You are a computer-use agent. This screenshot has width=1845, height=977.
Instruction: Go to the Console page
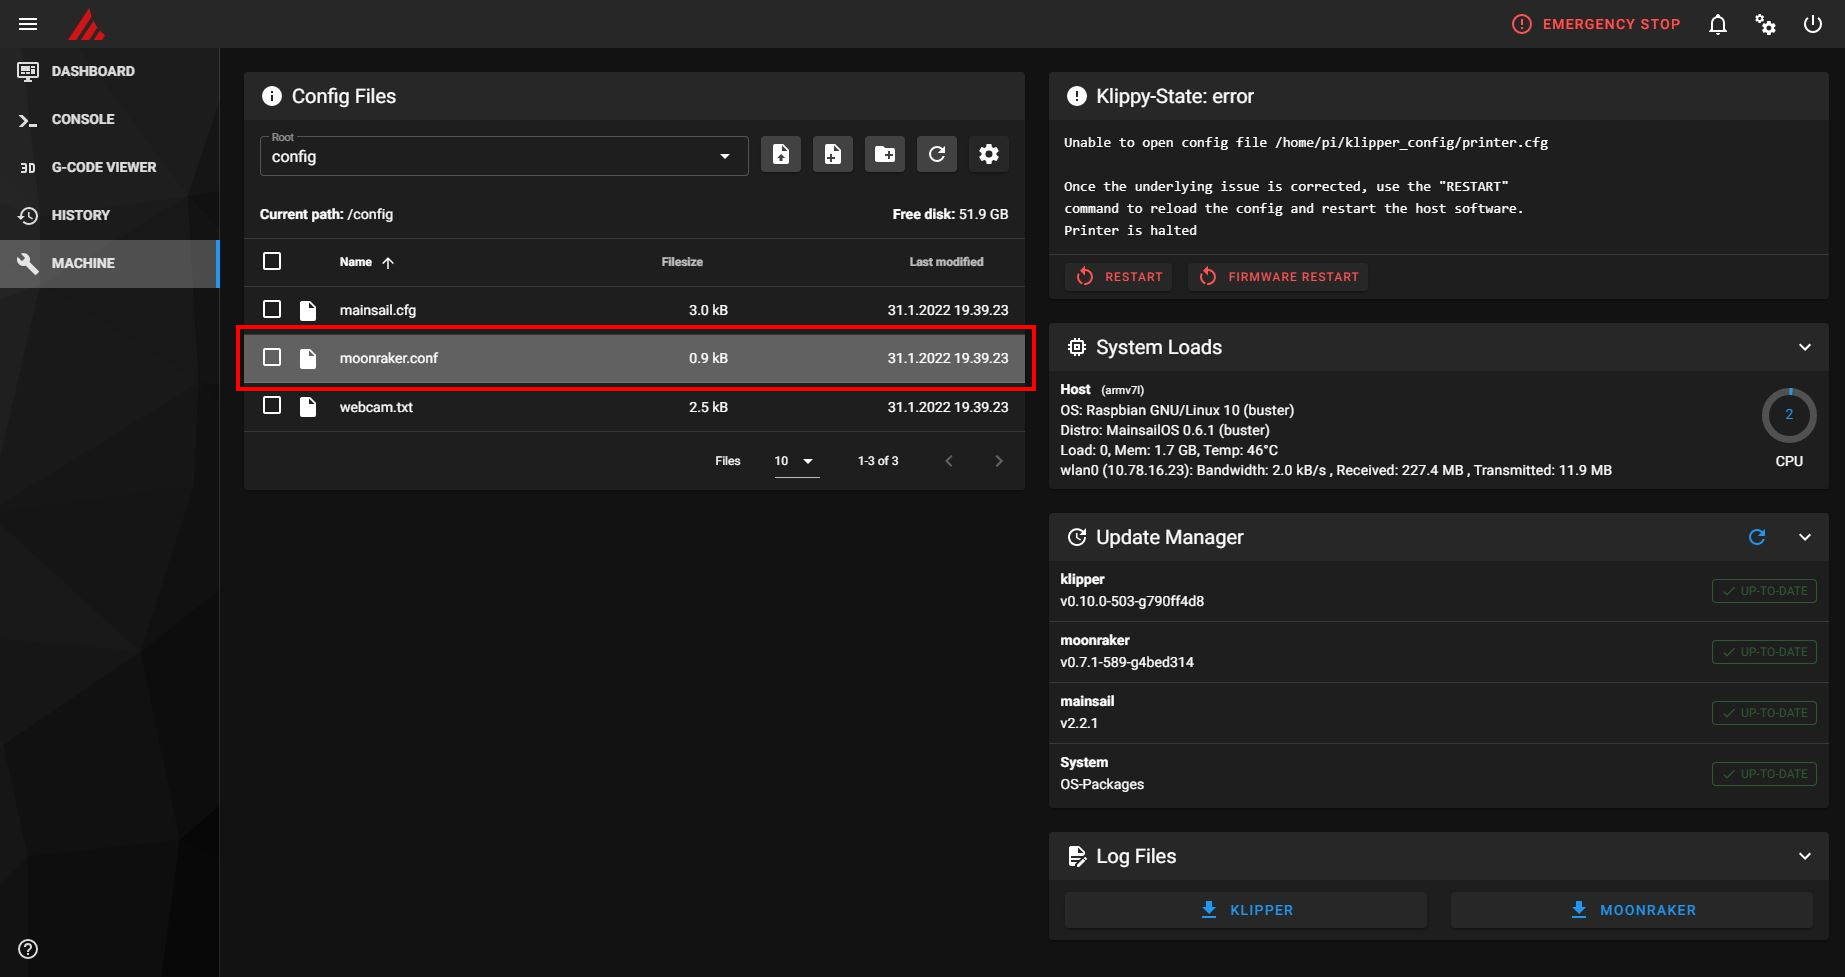[83, 119]
